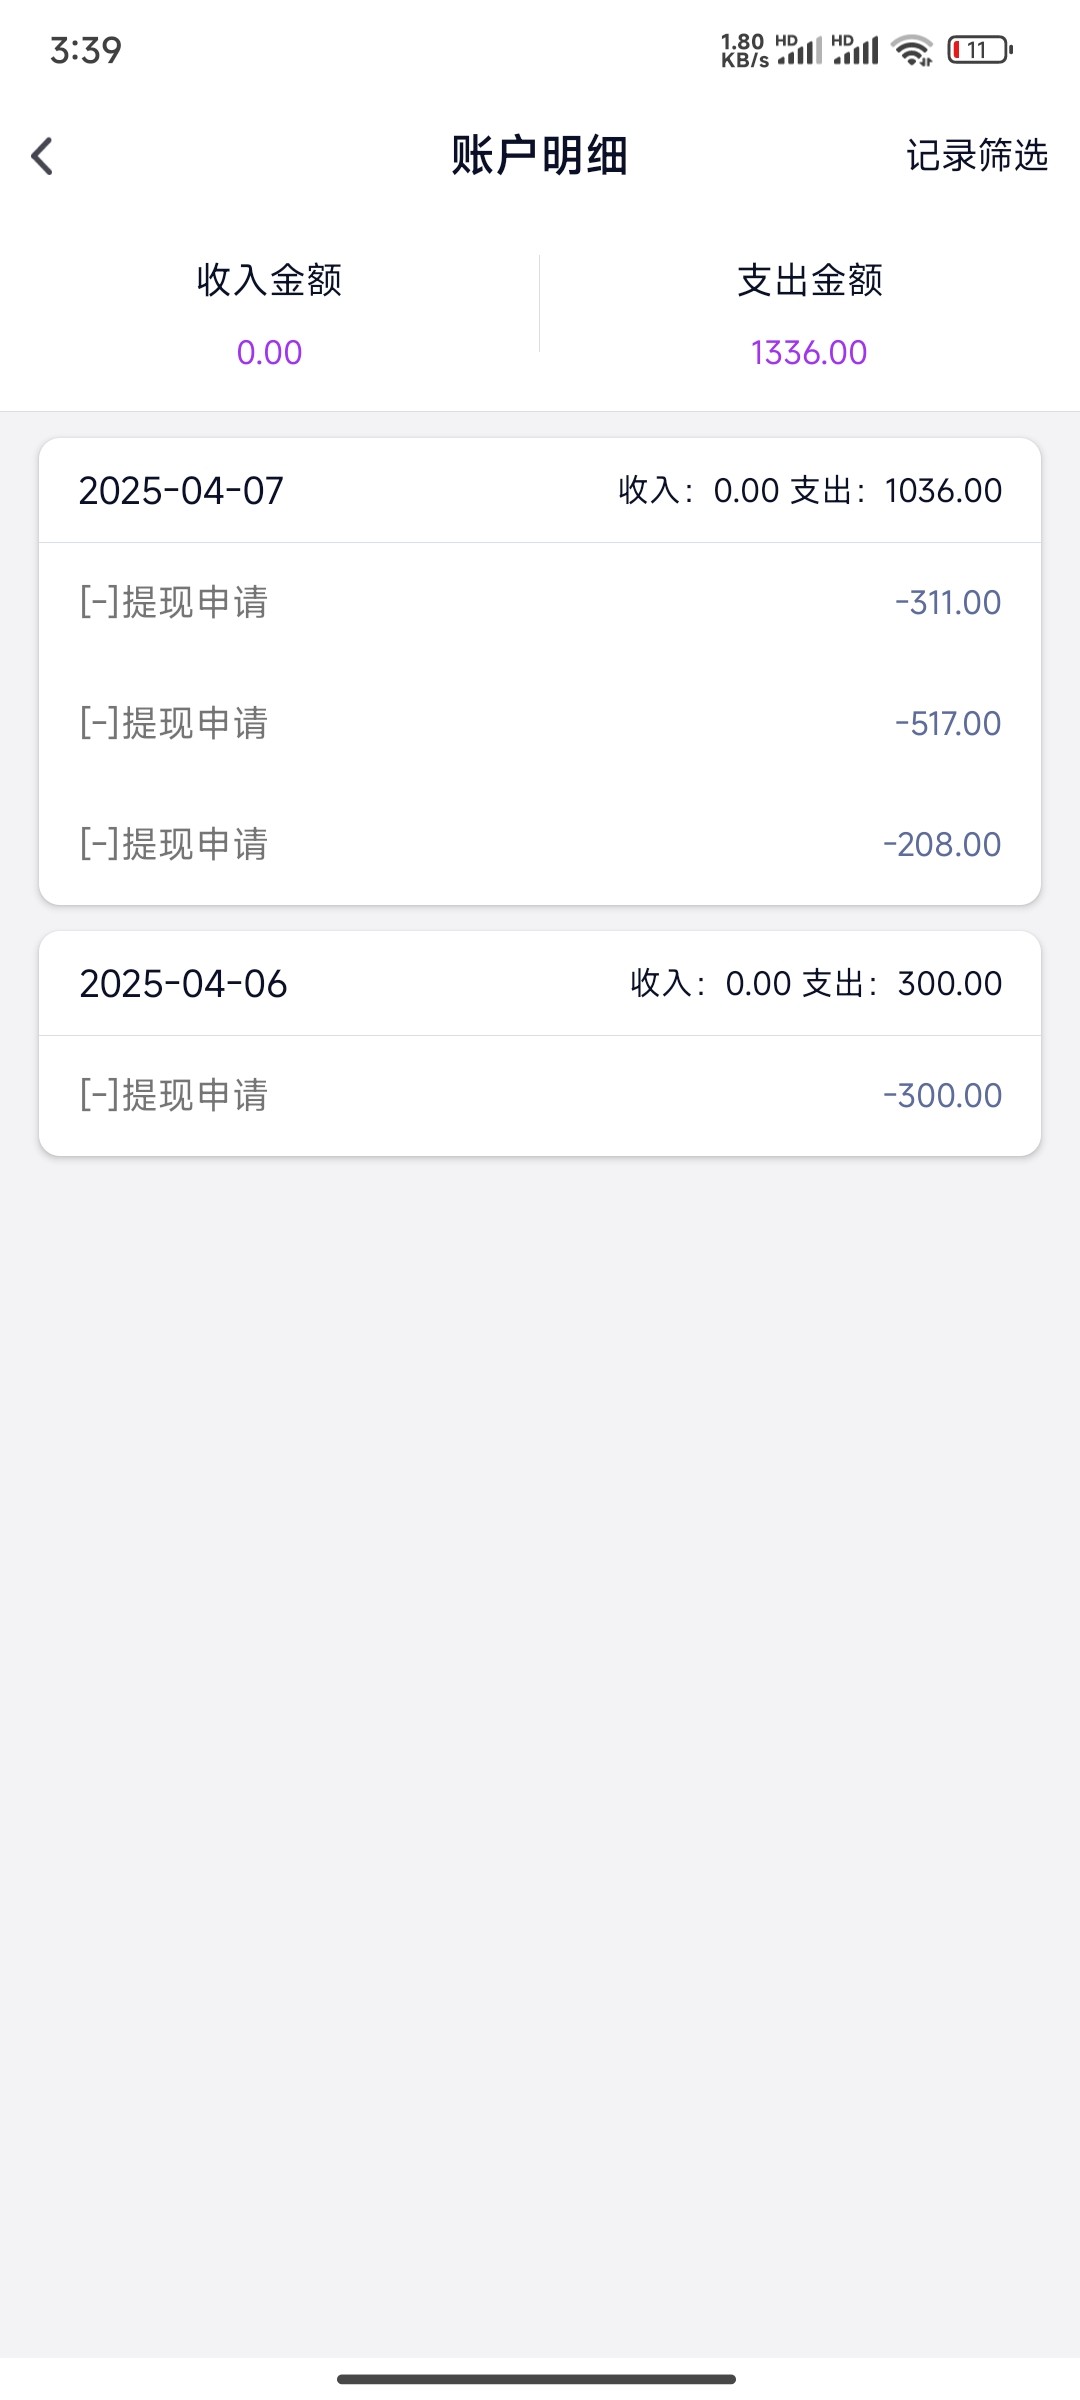Screen dimensions: 1080x2400
Task: Tap the network speed KB/s indicator
Action: [744, 50]
